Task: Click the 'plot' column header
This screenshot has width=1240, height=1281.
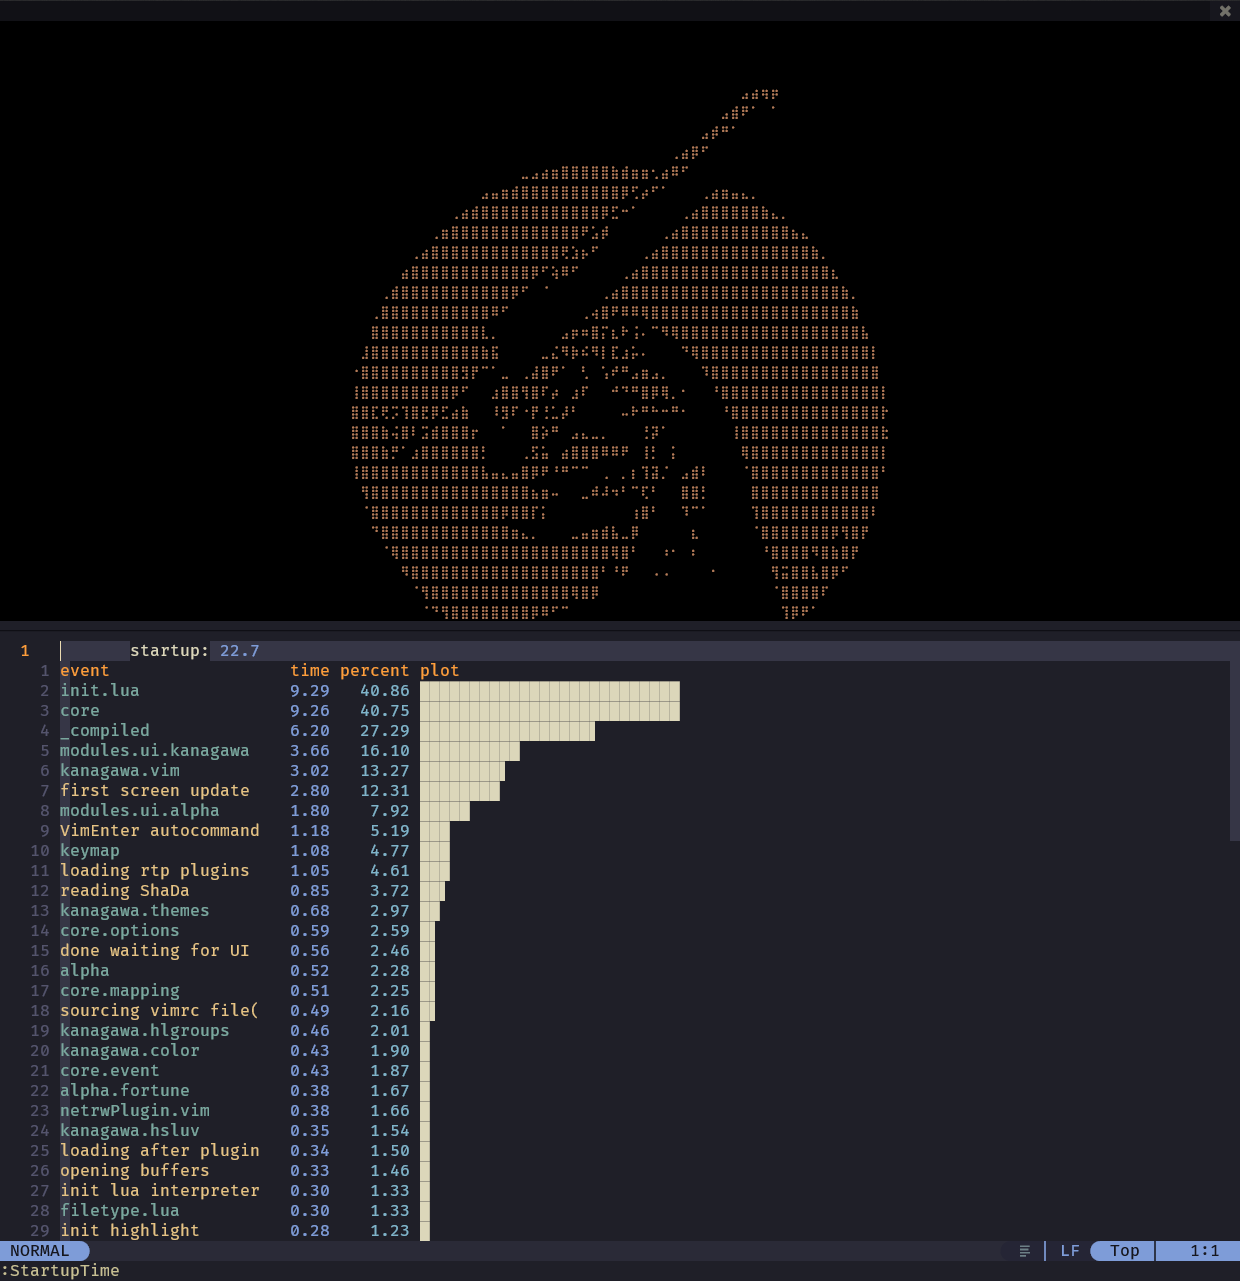Action: pos(439,671)
